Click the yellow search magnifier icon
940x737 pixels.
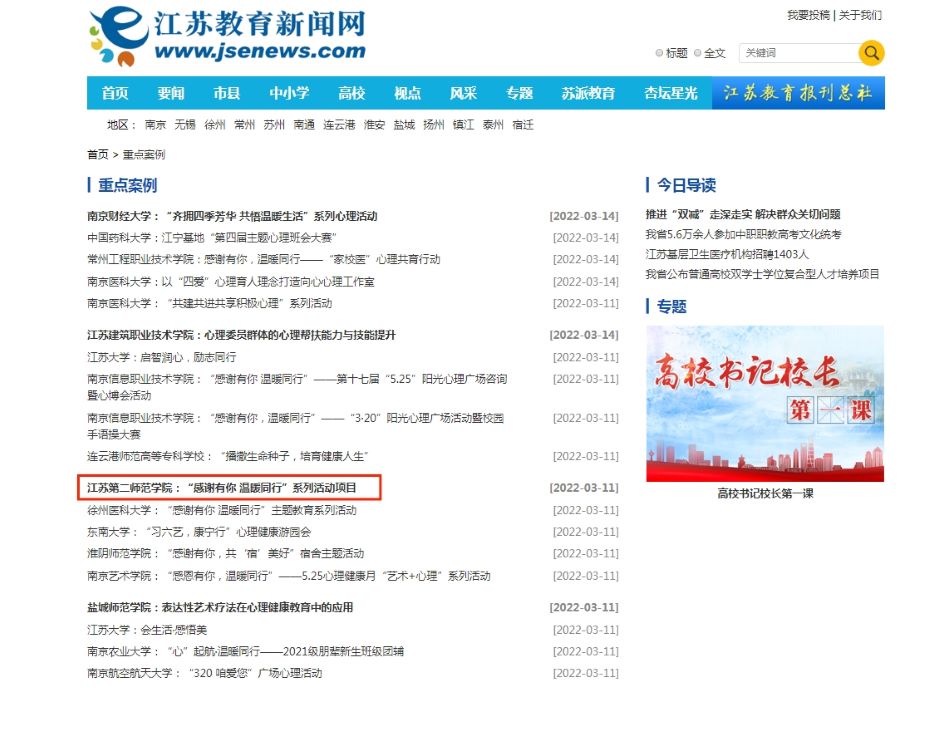coord(871,53)
